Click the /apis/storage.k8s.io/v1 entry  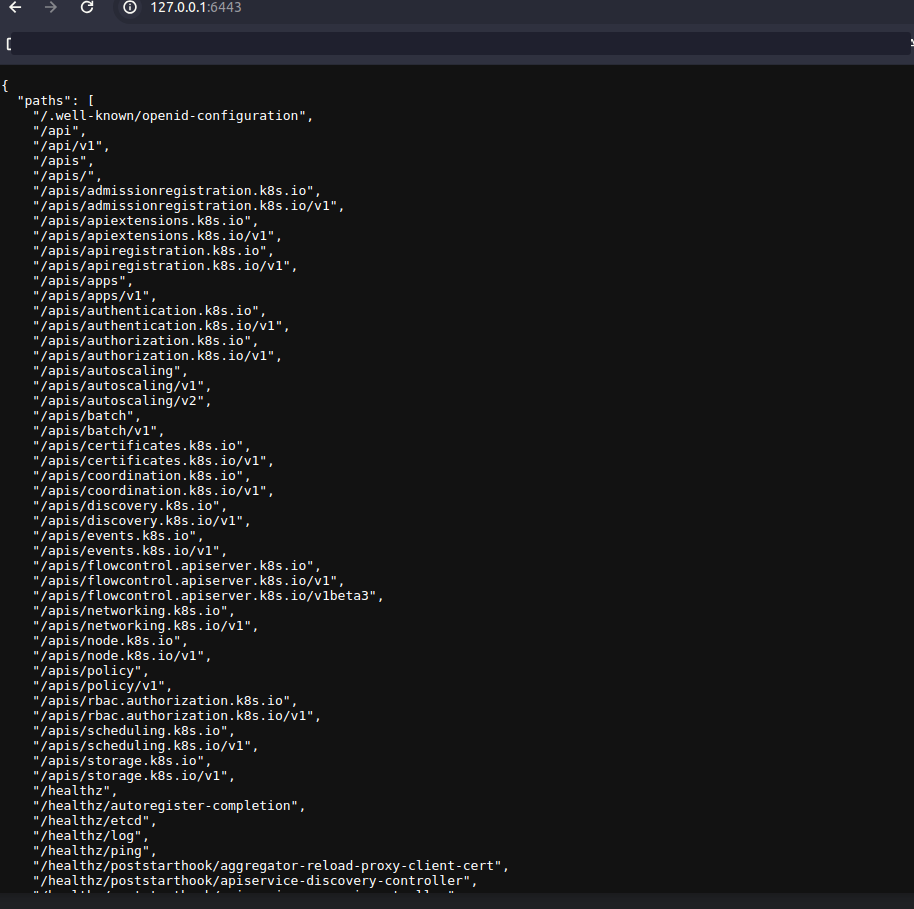click(133, 776)
